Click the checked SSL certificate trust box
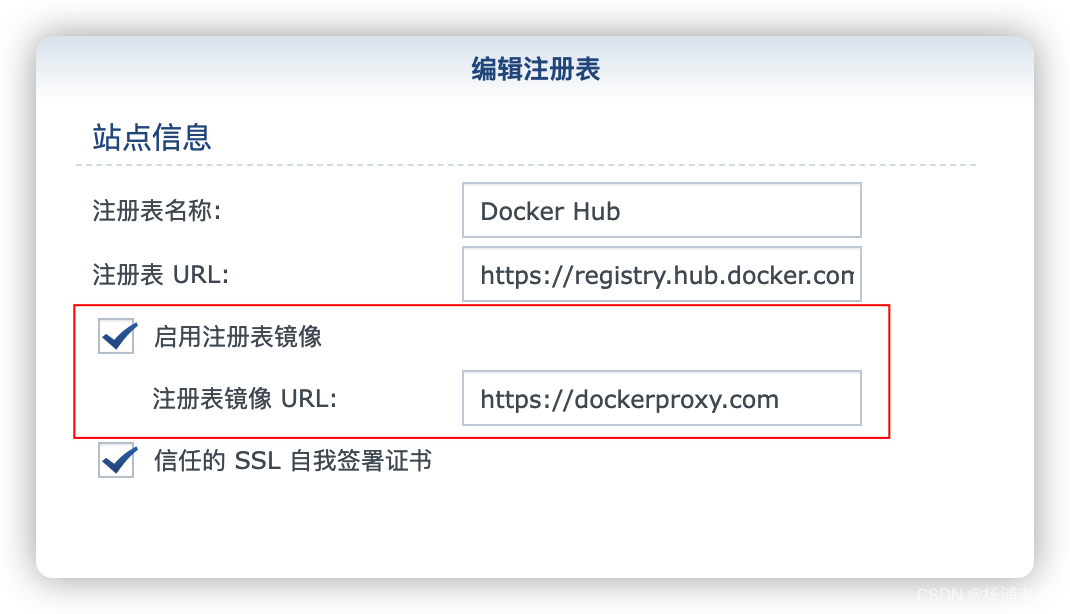Screen dimensions: 1070x614 click(116, 461)
